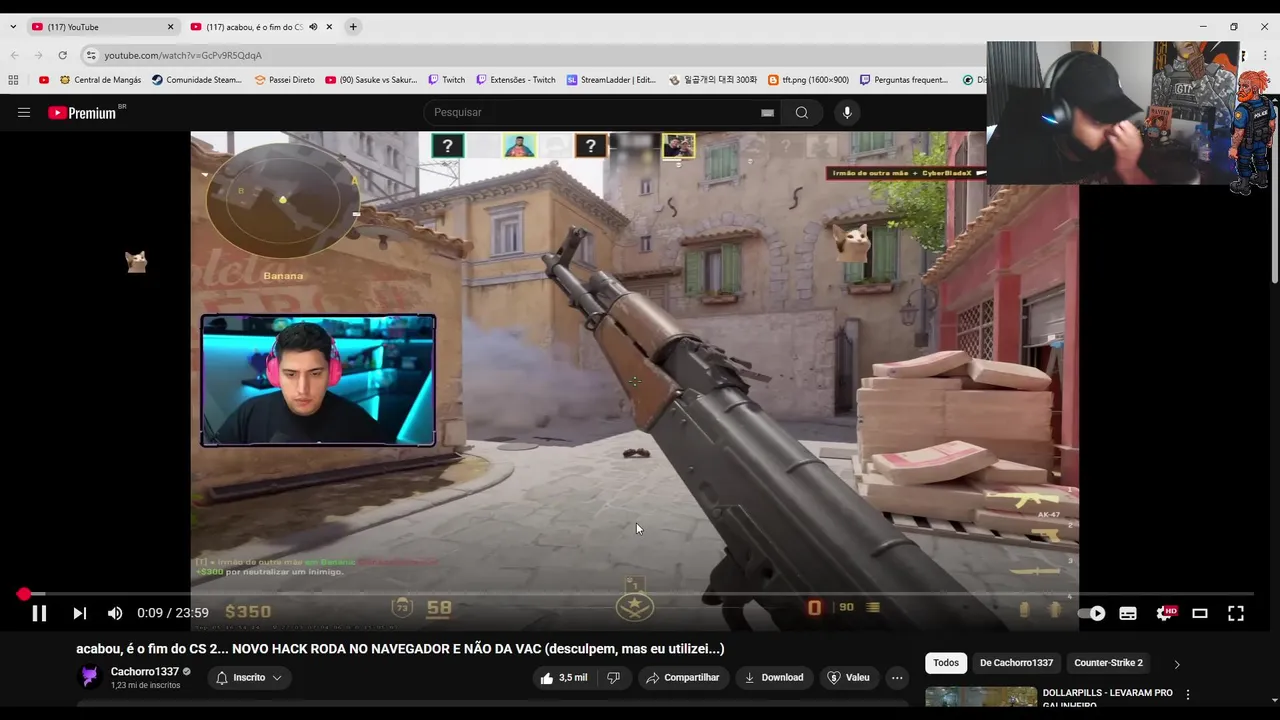This screenshot has height=720, width=1280.
Task: Open the on-screen keyboard in search
Action: click(x=767, y=113)
